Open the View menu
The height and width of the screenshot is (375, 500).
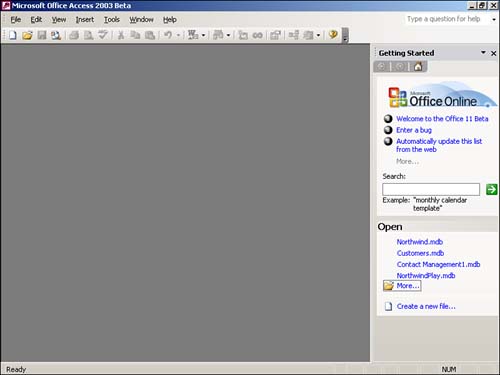click(59, 20)
